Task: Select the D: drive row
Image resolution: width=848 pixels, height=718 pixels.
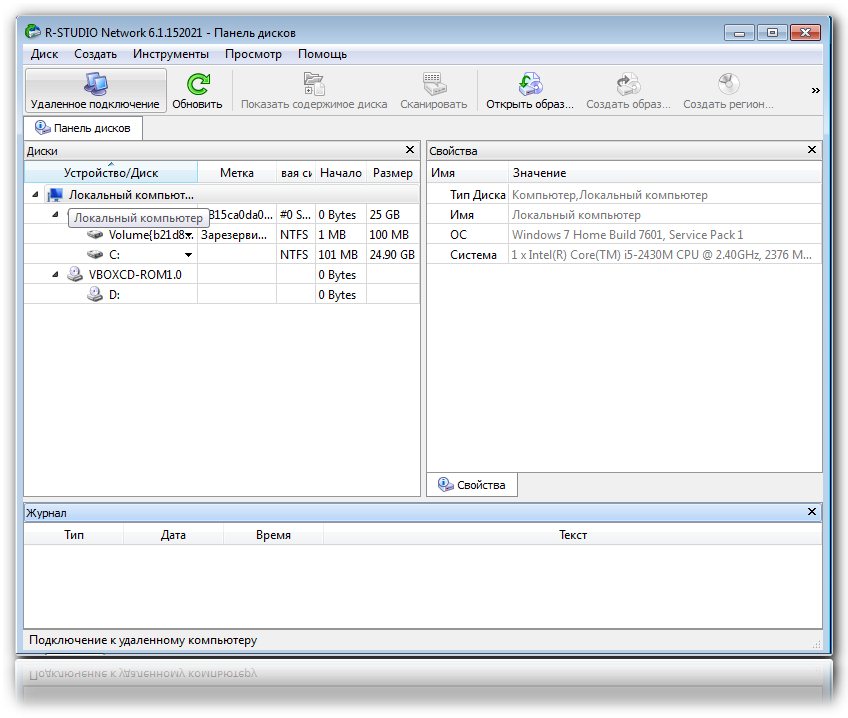Action: tap(113, 295)
